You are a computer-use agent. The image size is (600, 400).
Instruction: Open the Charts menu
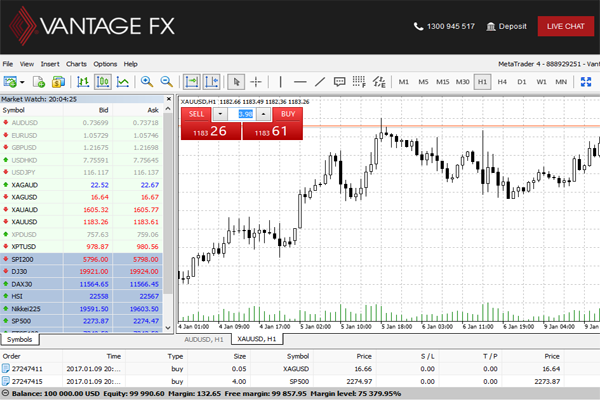point(76,64)
